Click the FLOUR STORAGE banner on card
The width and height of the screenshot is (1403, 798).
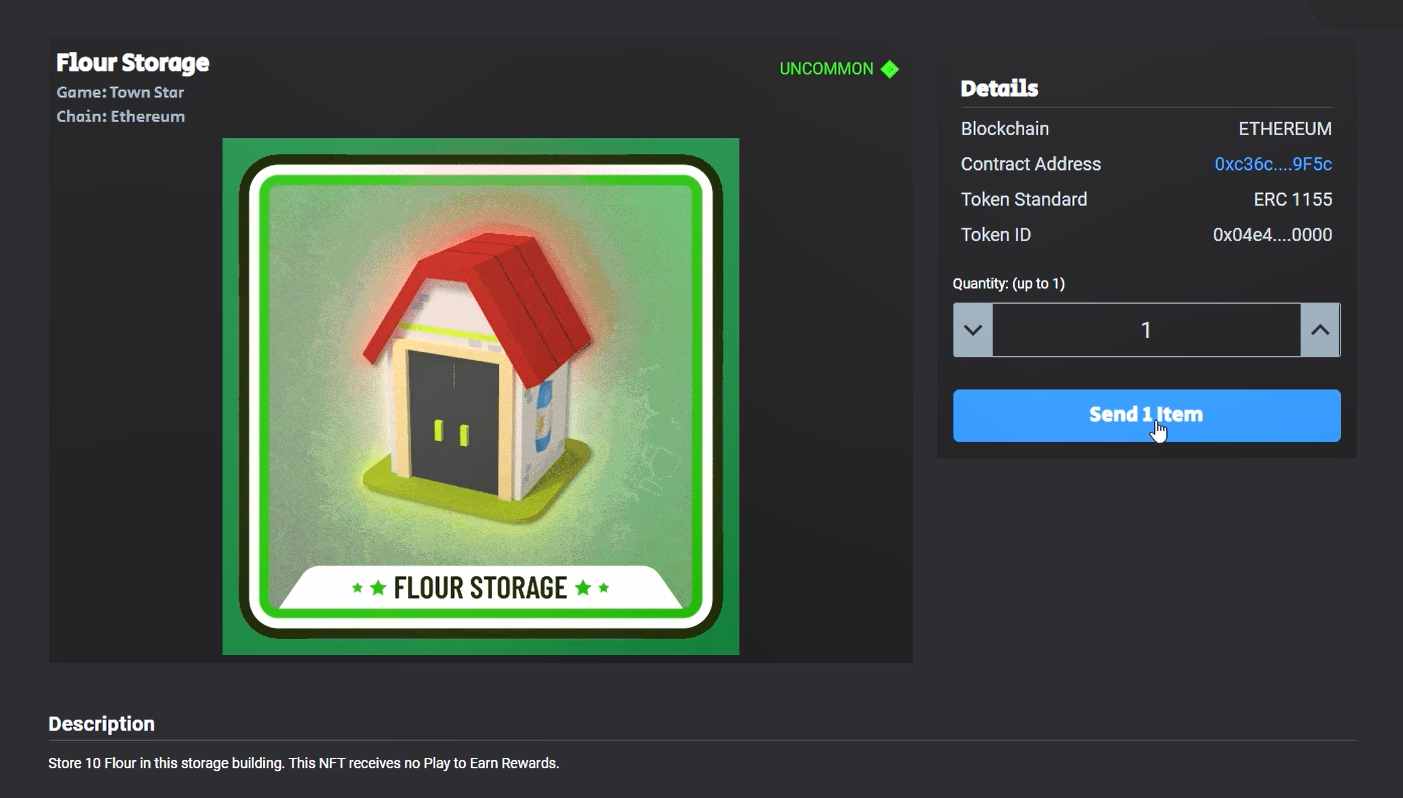pyautogui.click(x=481, y=587)
